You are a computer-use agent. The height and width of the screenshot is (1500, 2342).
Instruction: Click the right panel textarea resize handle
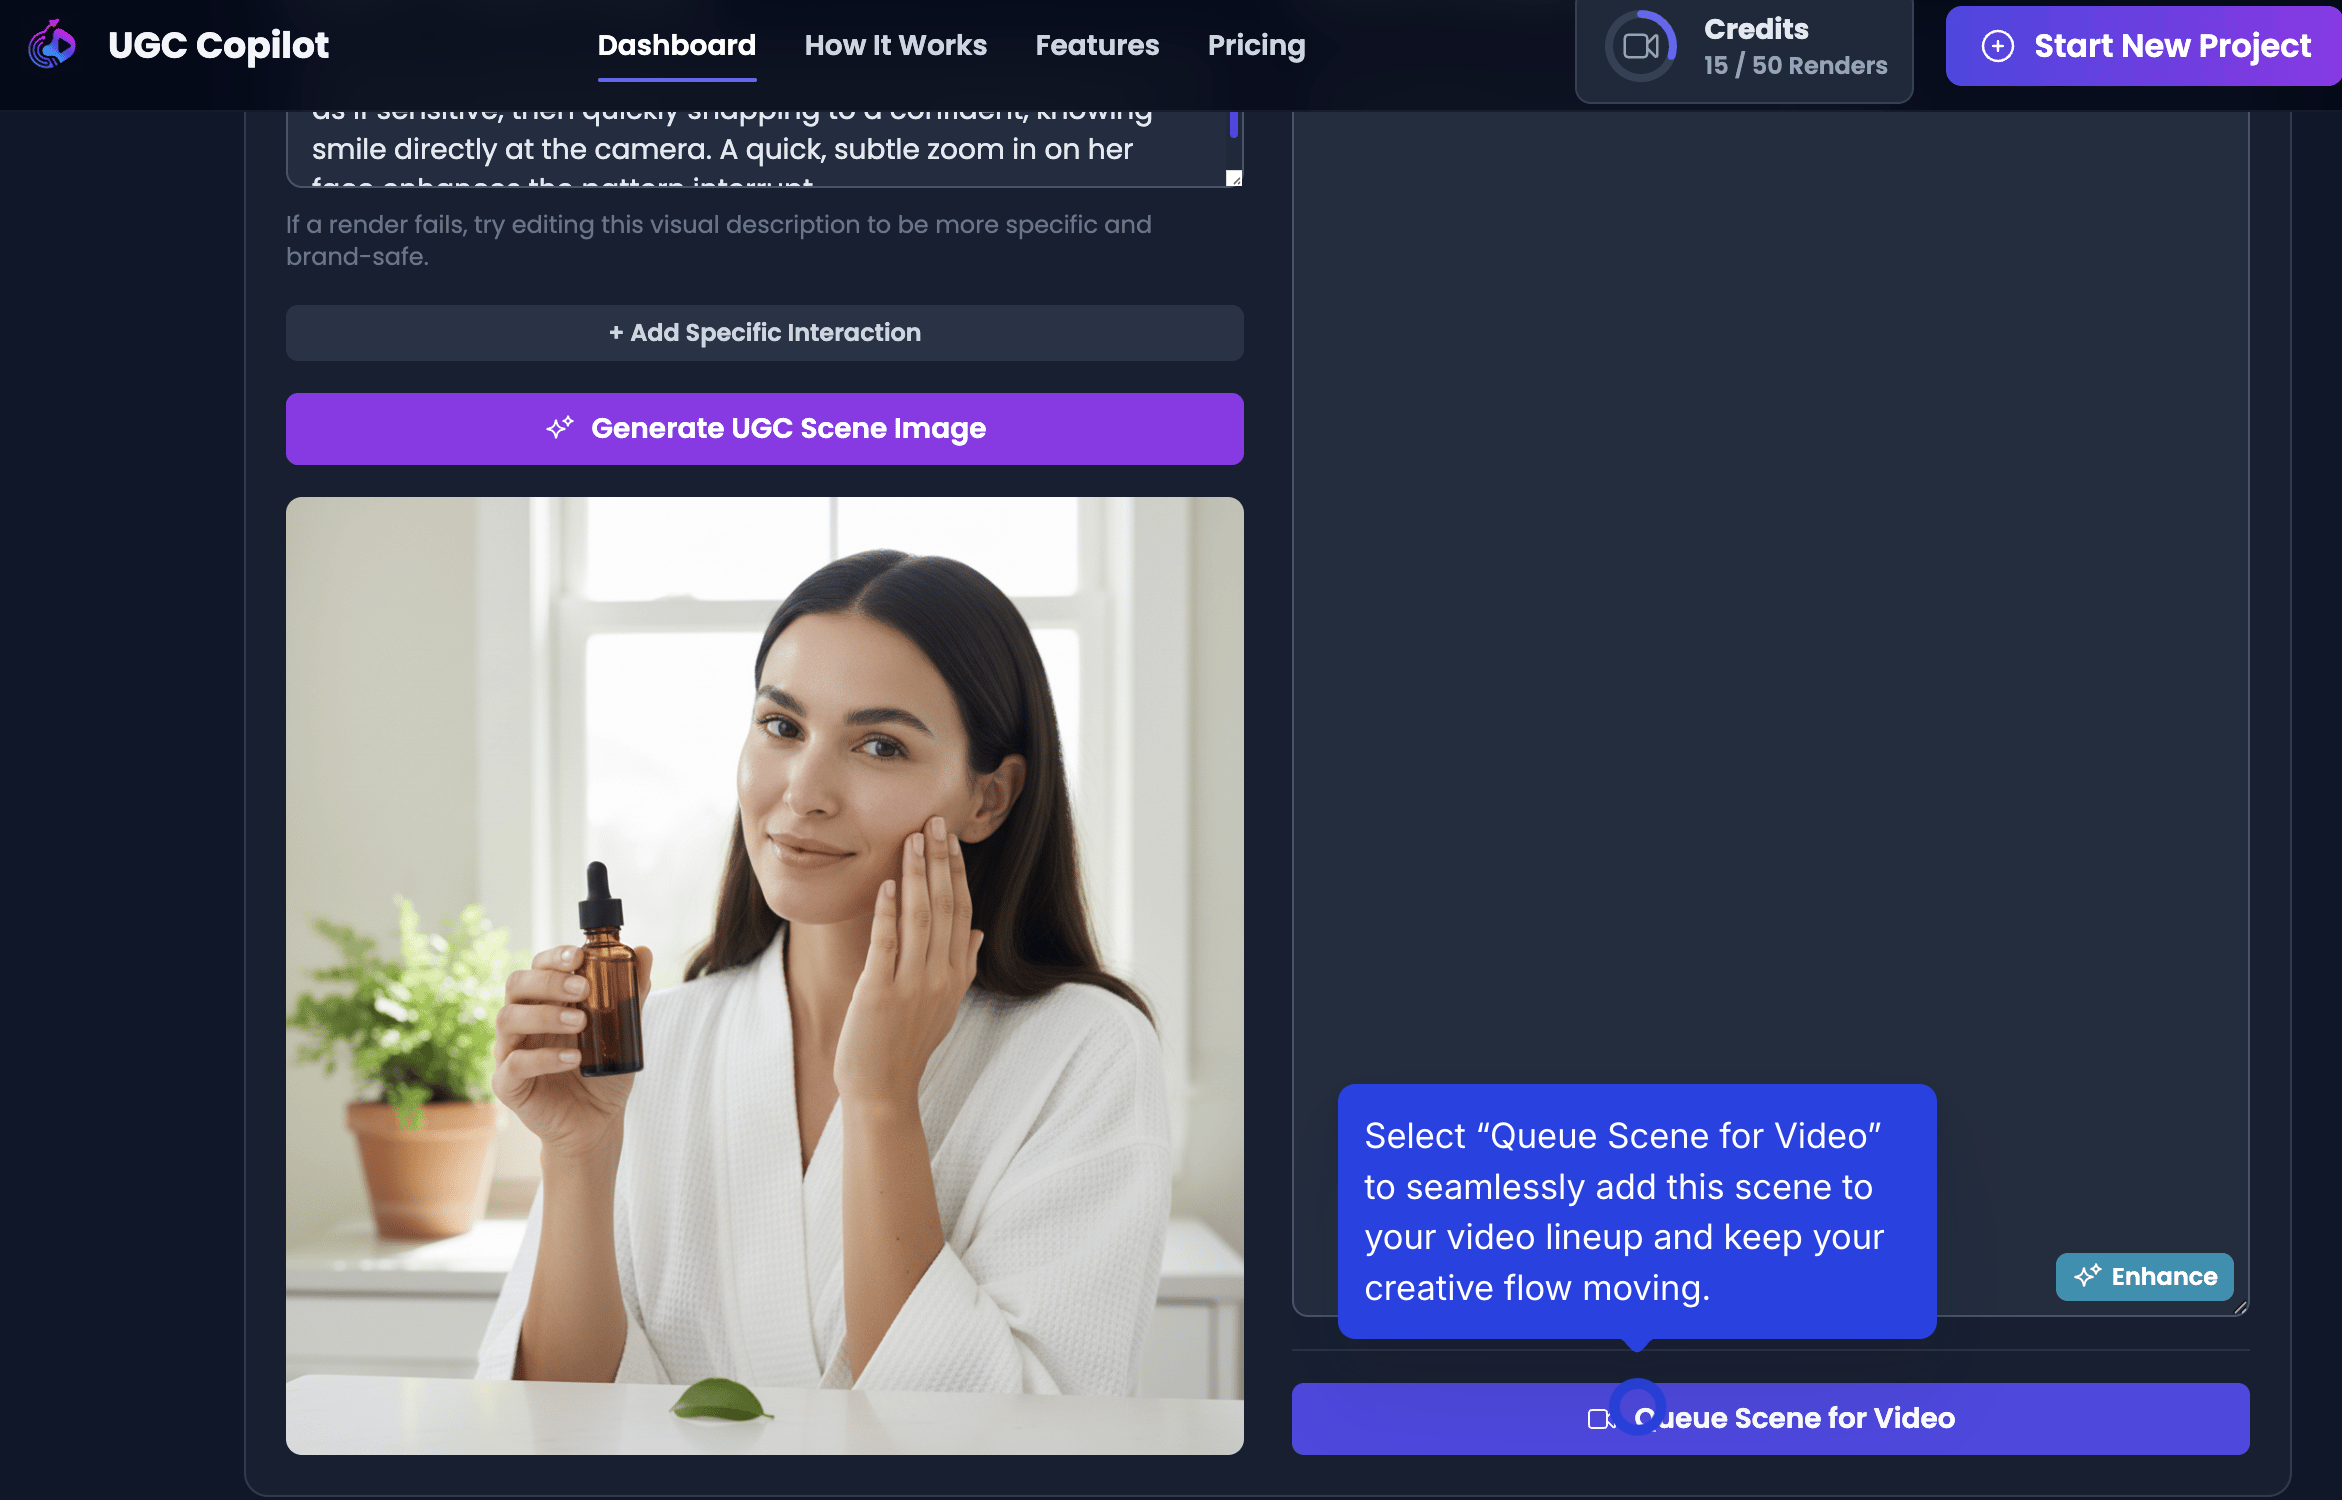(2240, 1307)
